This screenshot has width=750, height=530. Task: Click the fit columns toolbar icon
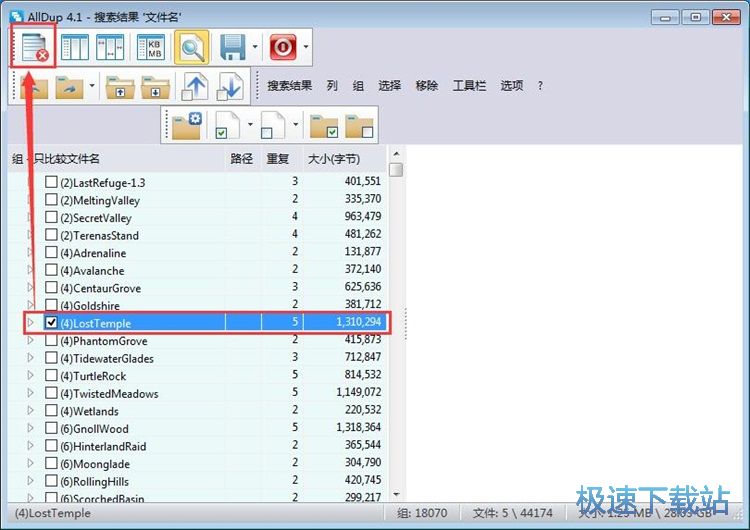(x=75, y=47)
